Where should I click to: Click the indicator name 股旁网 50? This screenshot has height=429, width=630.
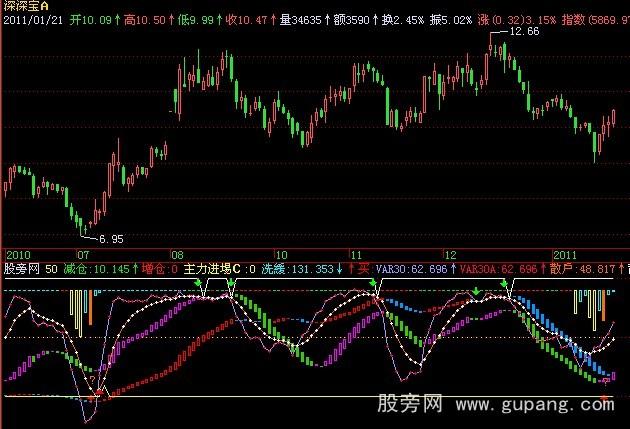31,269
